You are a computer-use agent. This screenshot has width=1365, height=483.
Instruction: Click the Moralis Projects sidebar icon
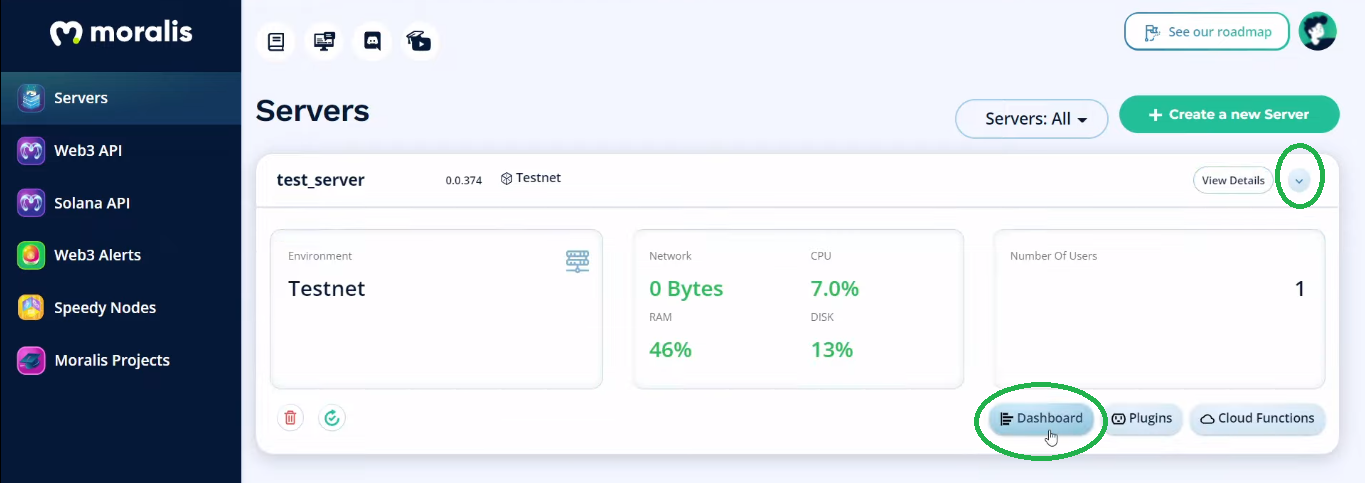pos(31,360)
